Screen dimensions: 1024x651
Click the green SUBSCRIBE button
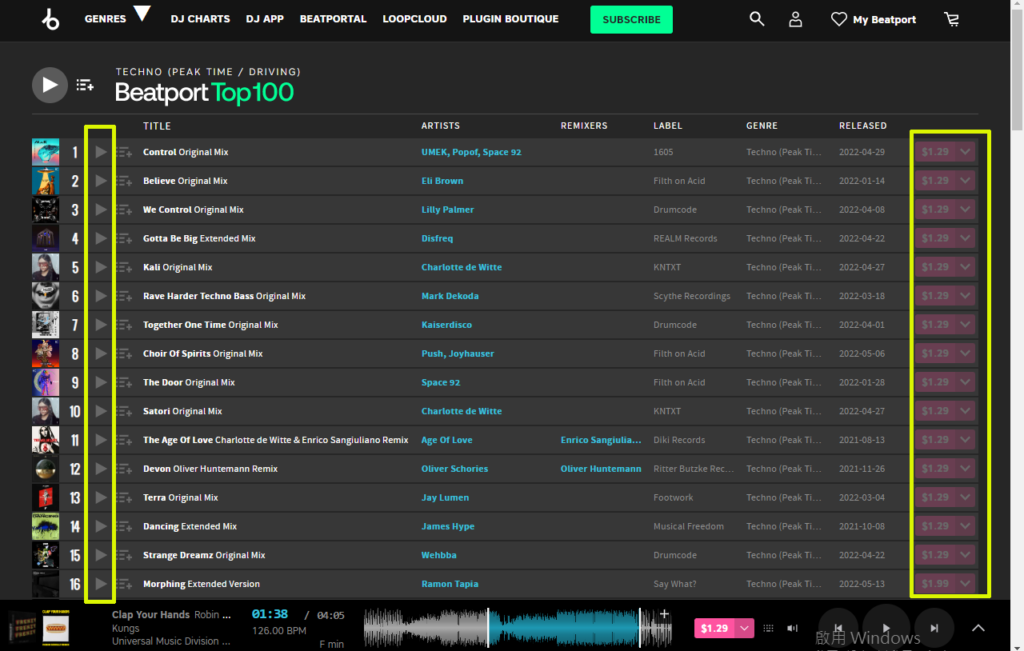(632, 20)
